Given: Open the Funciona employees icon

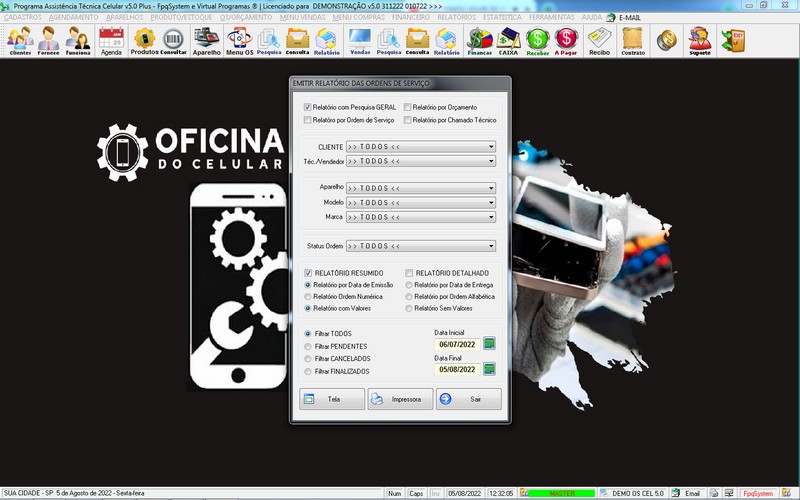Looking at the screenshot, I should [78, 41].
